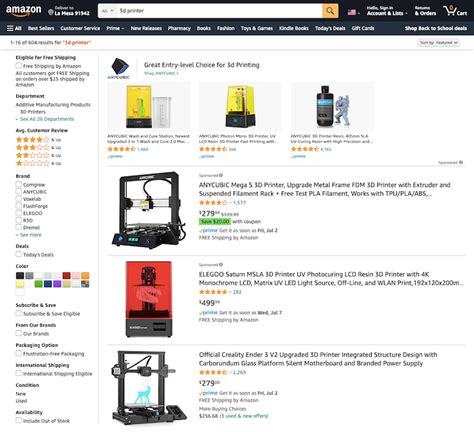Viewport: 474px width, 432px height.
Task: Check the Free Shipping by Amazon box
Action: (19, 66)
